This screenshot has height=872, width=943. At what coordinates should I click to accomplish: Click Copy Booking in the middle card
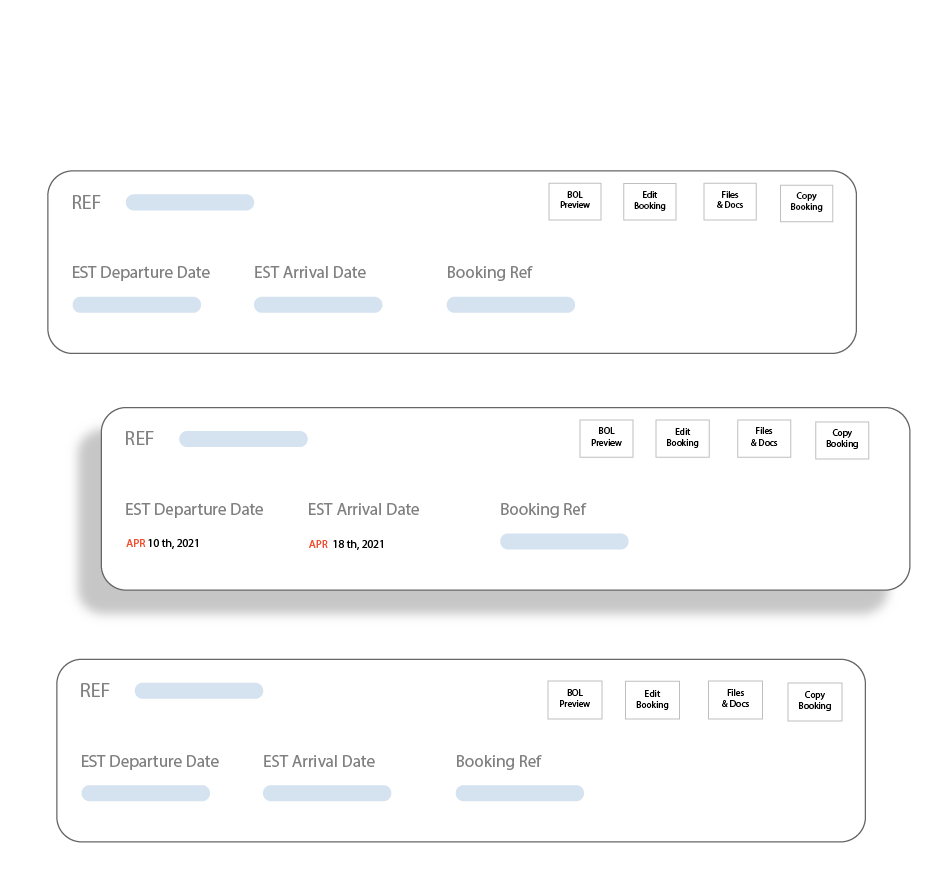click(x=842, y=440)
